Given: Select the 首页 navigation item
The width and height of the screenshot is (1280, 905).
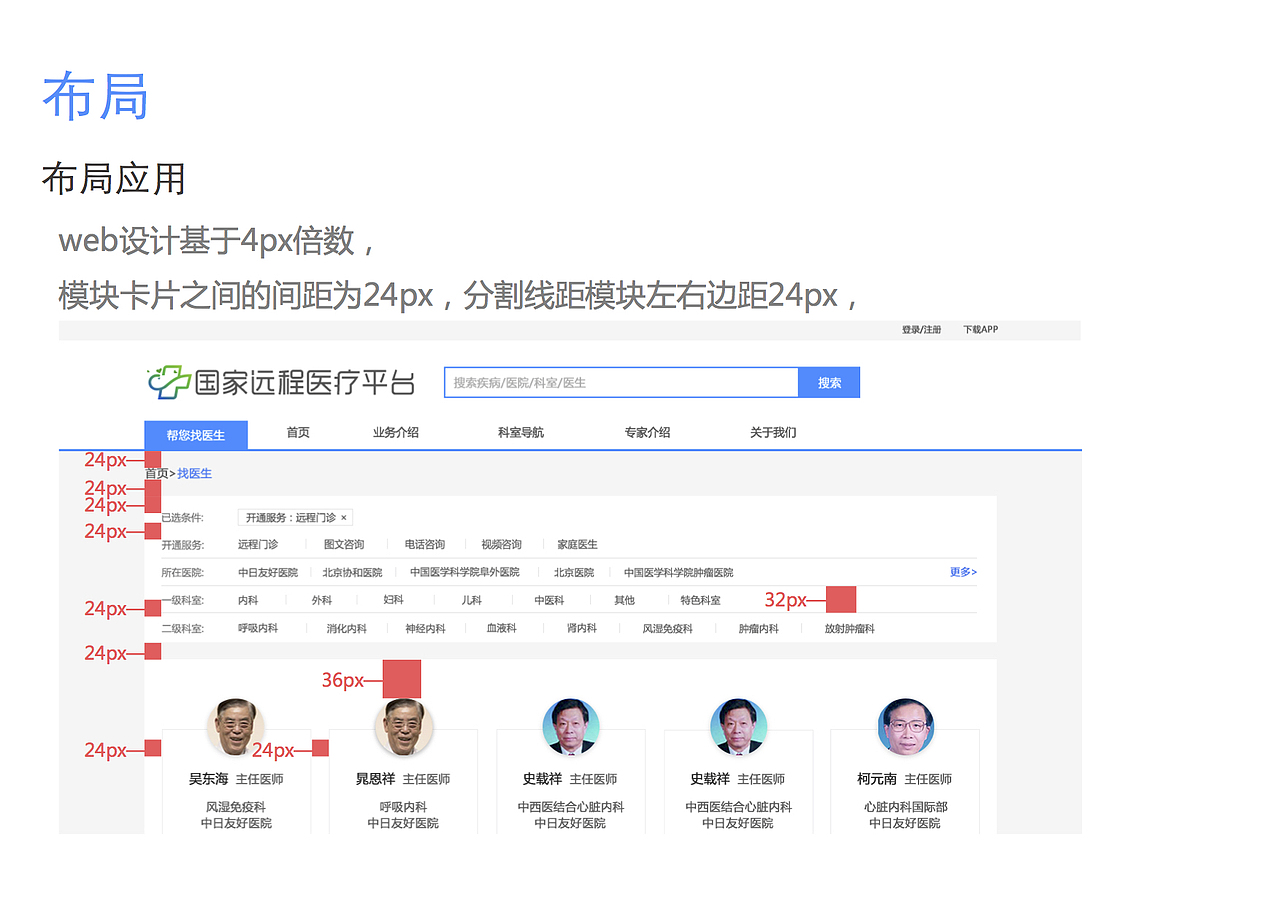Looking at the screenshot, I should tap(297, 432).
